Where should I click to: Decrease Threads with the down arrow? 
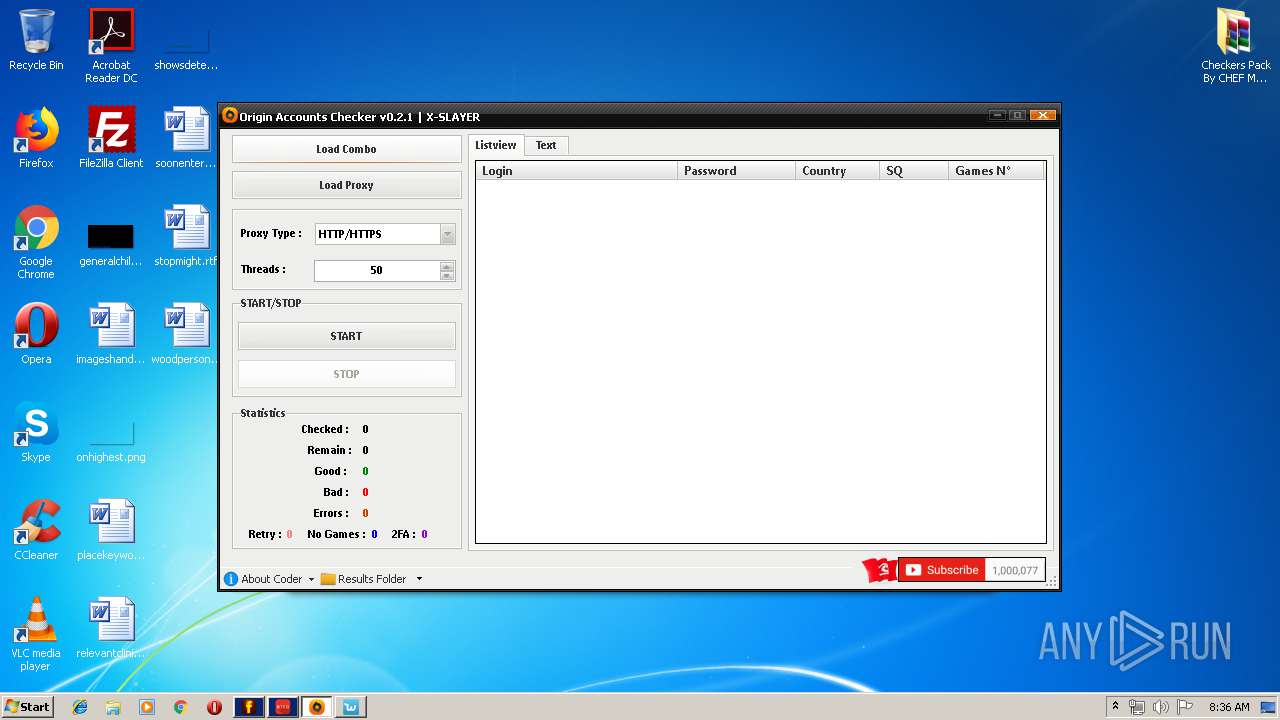tap(447, 275)
